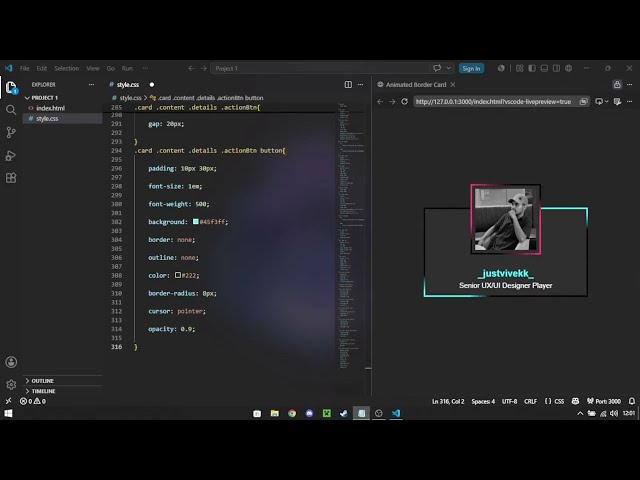Click the editor minimap

click(x=351, y=237)
